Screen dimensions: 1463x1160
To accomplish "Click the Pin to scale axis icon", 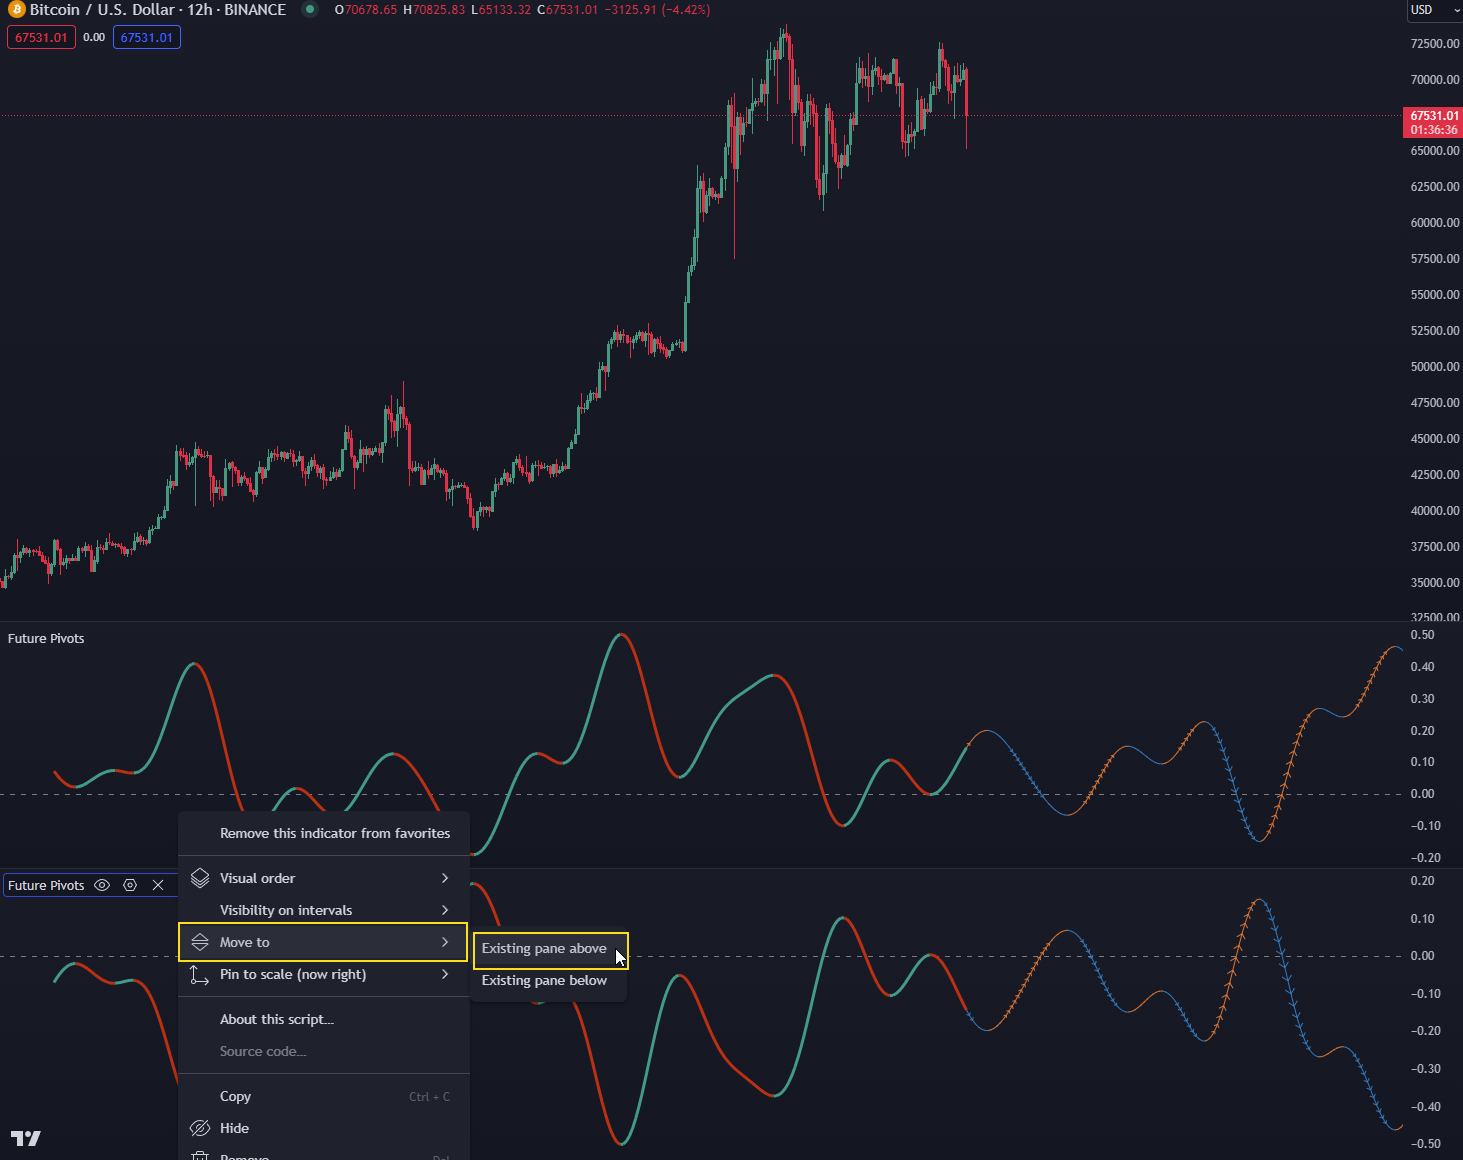I will coord(199,975).
